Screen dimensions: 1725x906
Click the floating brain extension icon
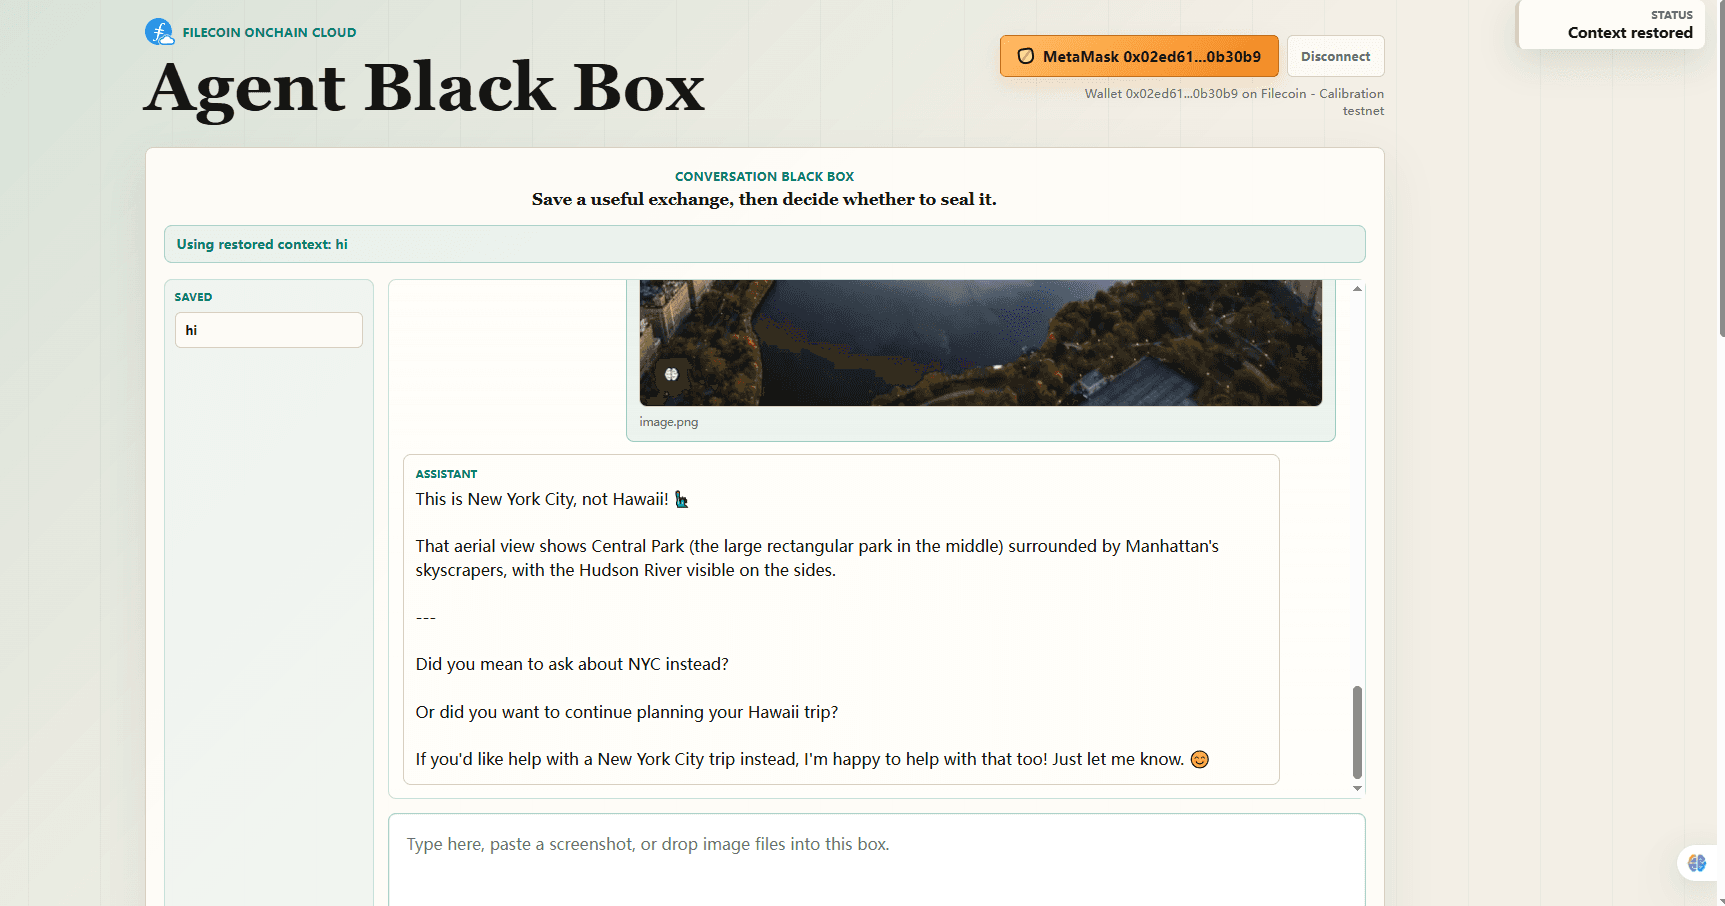[x=1697, y=862]
